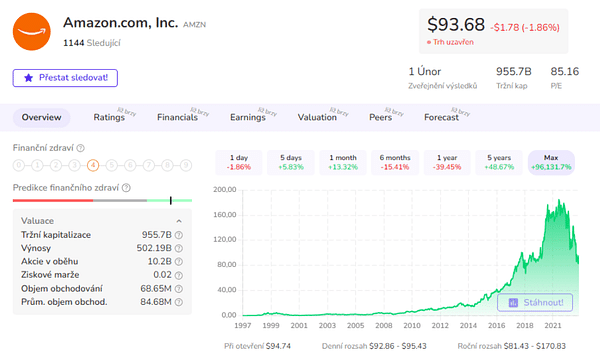The image size is (600, 360).
Task: Click the Stáhnout! download button
Action: tap(535, 303)
